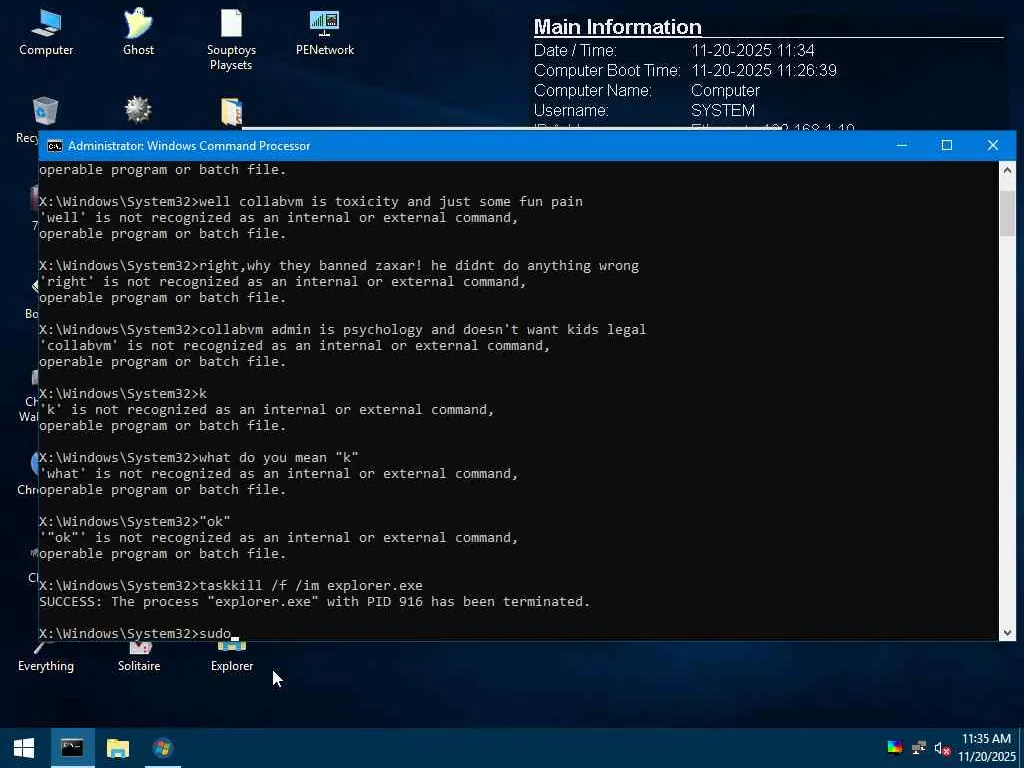Open the Windows Start button
Screen dimensions: 1024x768
coord(24,748)
